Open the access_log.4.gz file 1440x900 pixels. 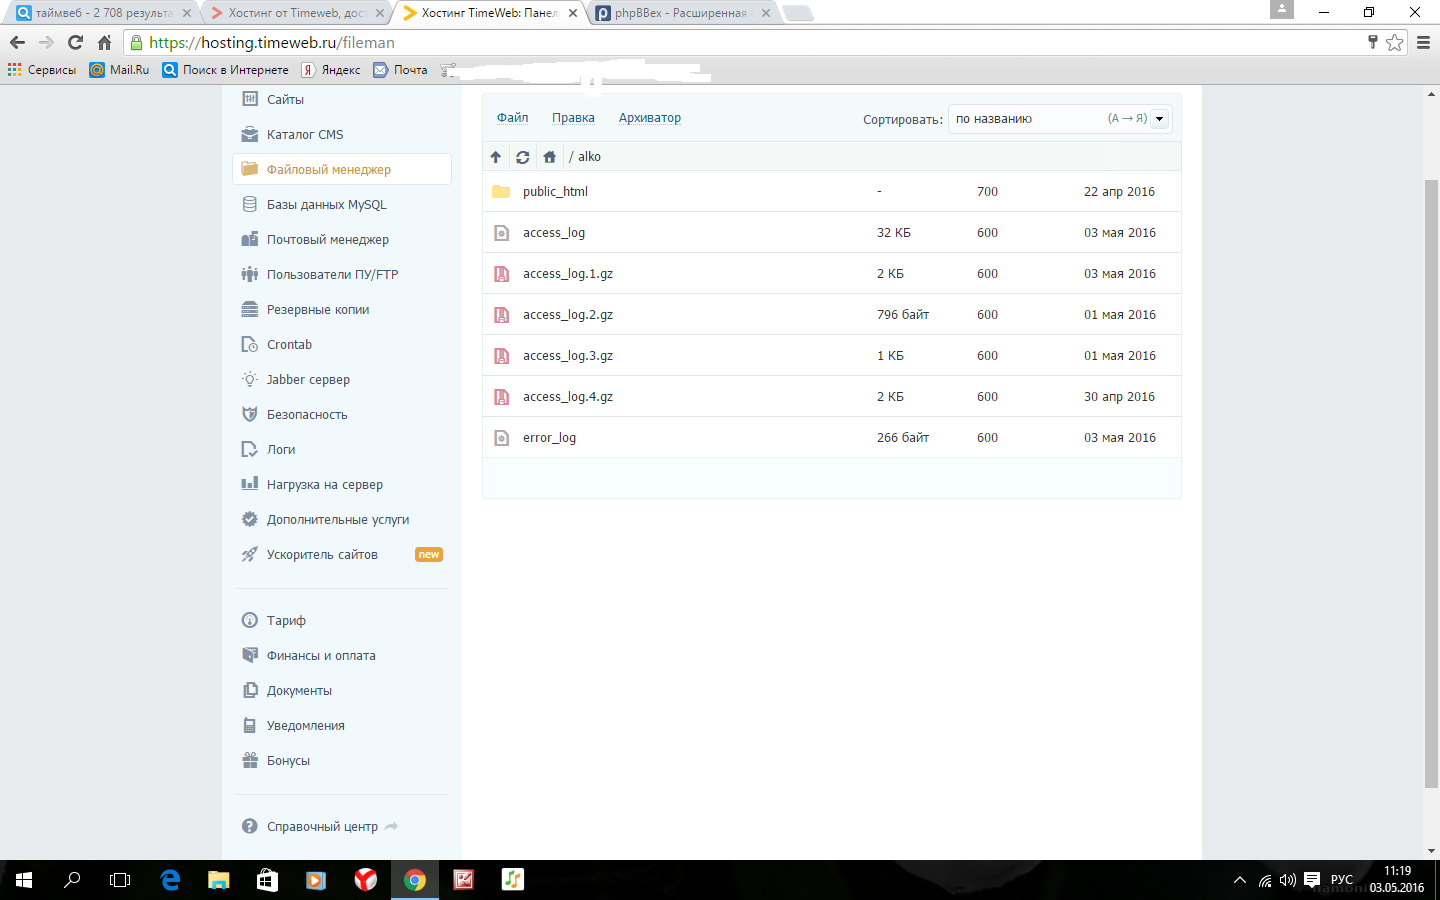click(x=567, y=397)
